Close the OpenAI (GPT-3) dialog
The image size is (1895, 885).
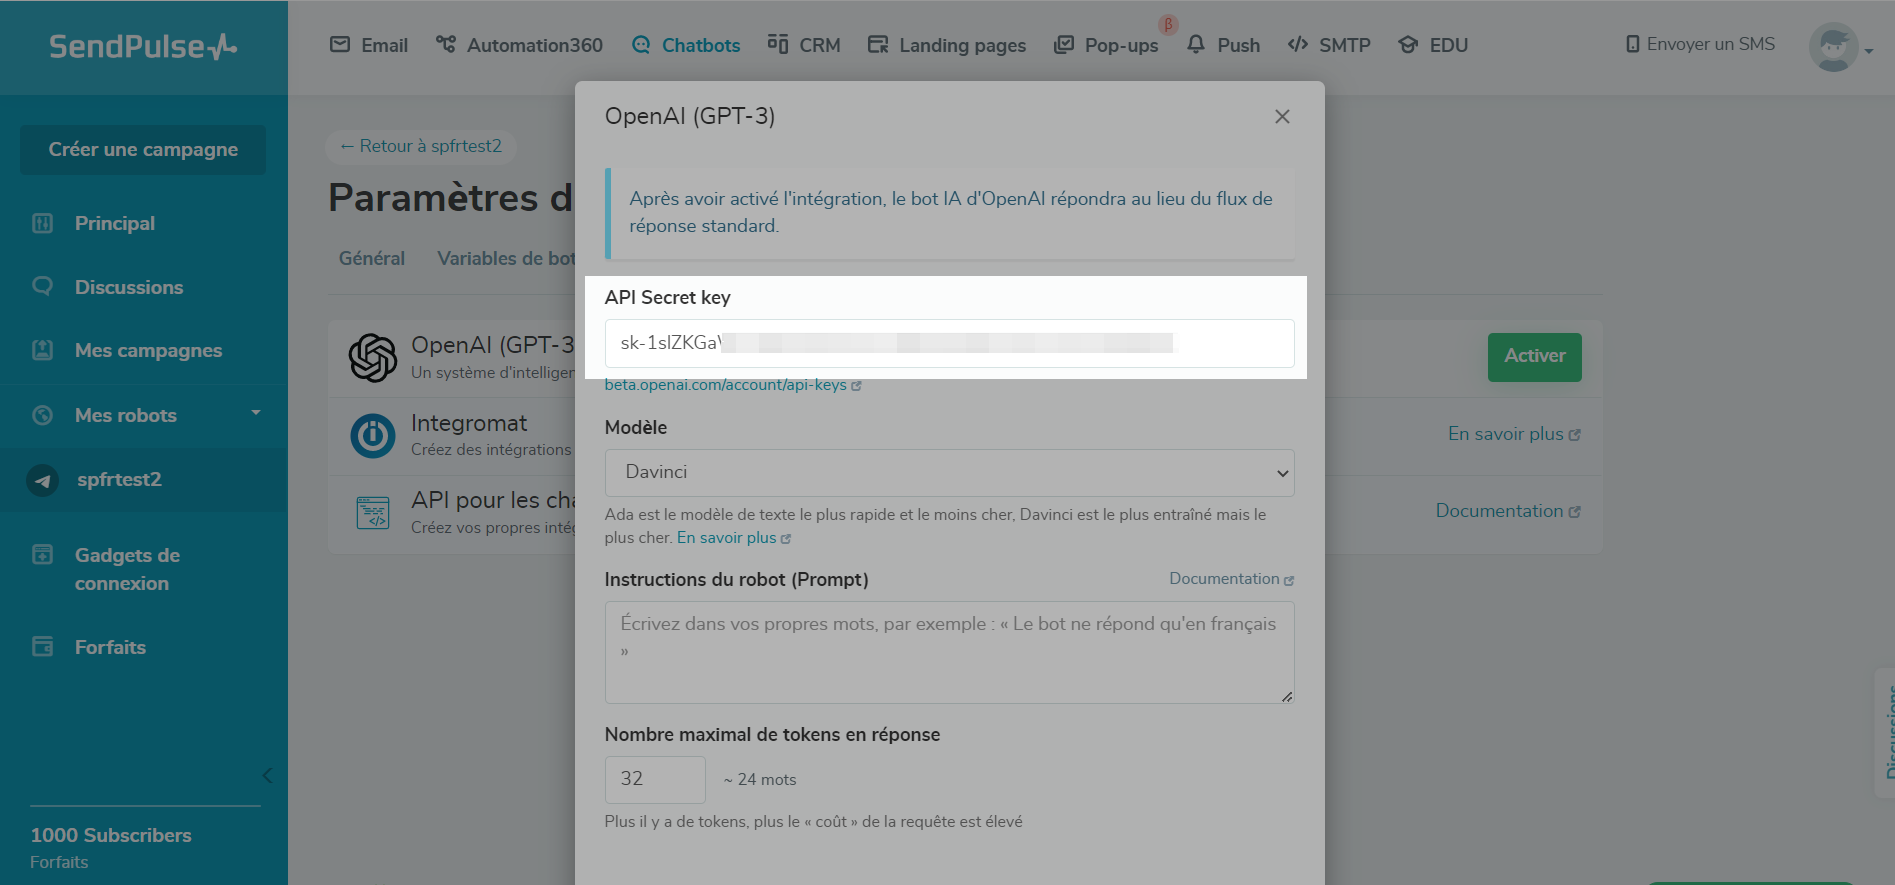(1282, 117)
